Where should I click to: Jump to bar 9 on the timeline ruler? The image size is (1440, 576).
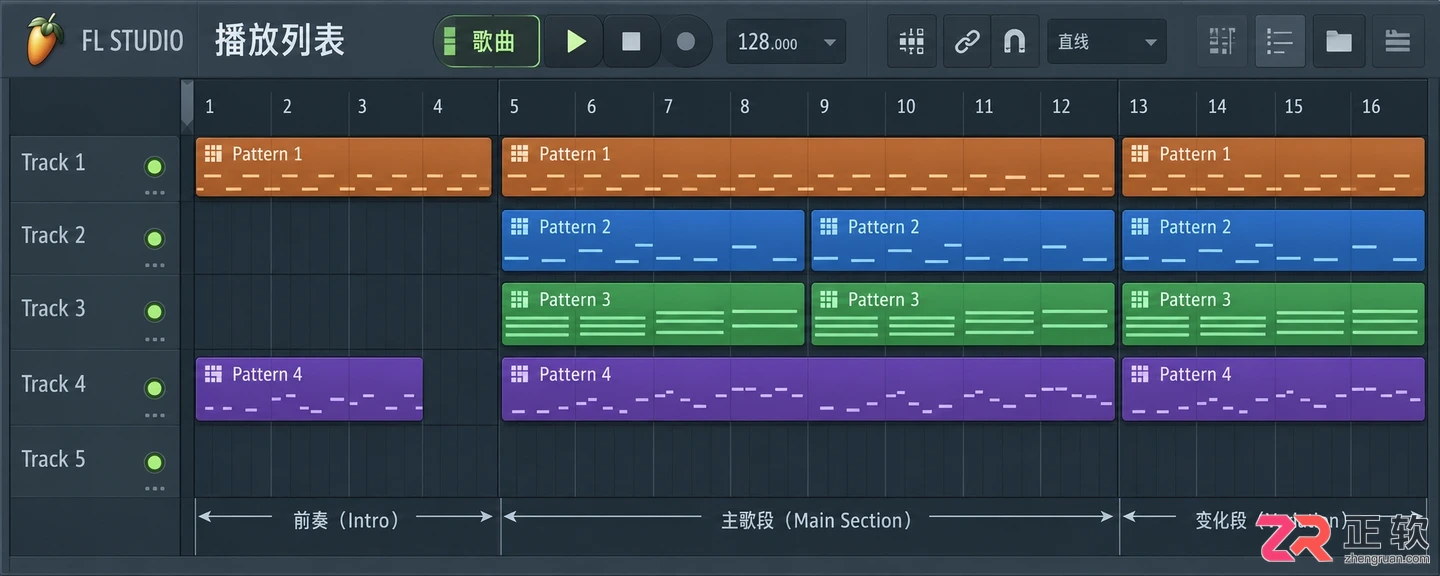pos(824,107)
